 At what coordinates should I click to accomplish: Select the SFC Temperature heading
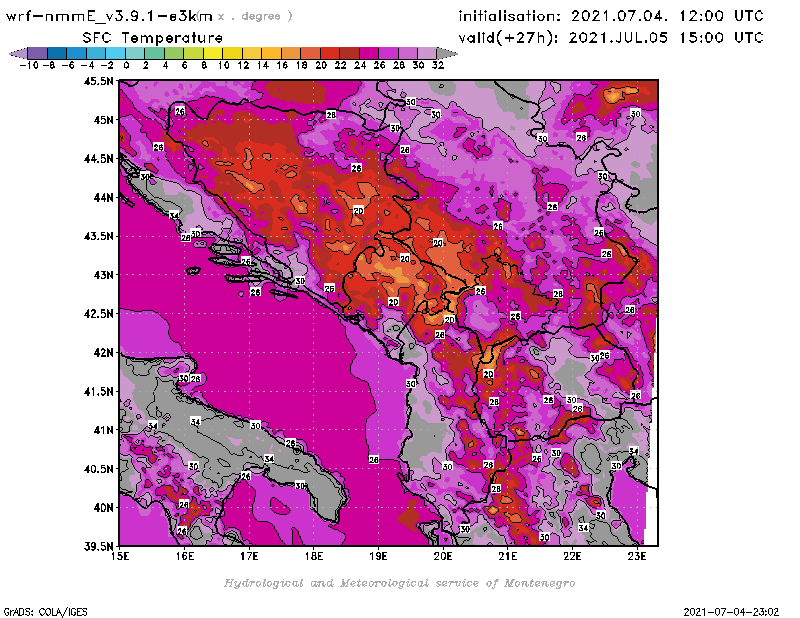tap(153, 38)
